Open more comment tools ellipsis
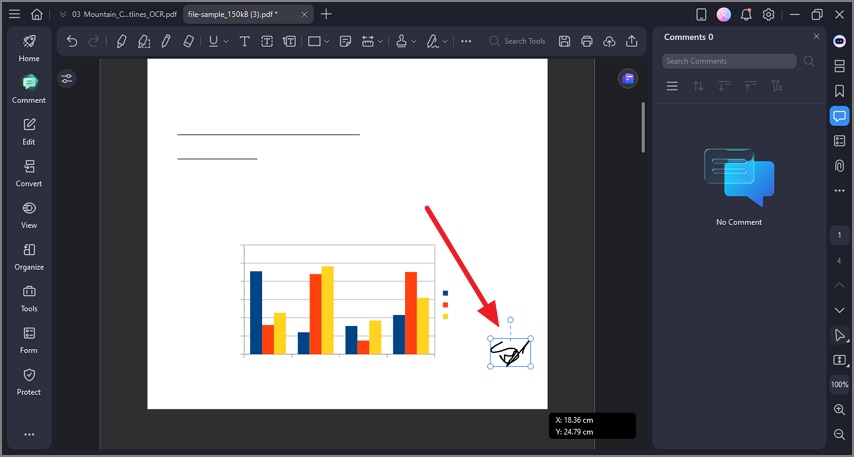This screenshot has height=457, width=854. (x=466, y=41)
